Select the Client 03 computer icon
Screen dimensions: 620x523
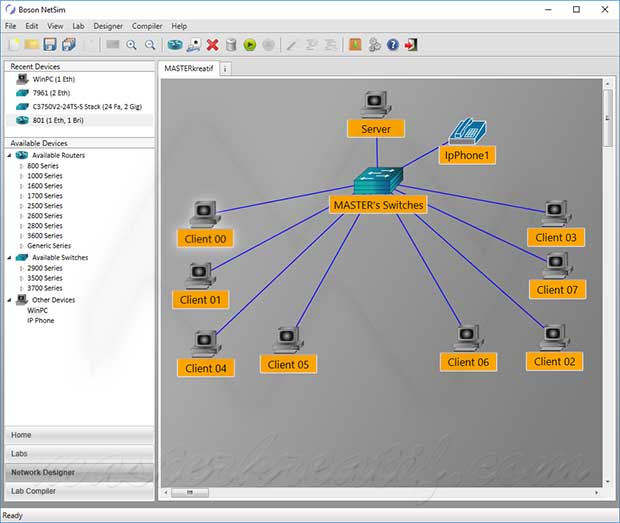(x=556, y=213)
